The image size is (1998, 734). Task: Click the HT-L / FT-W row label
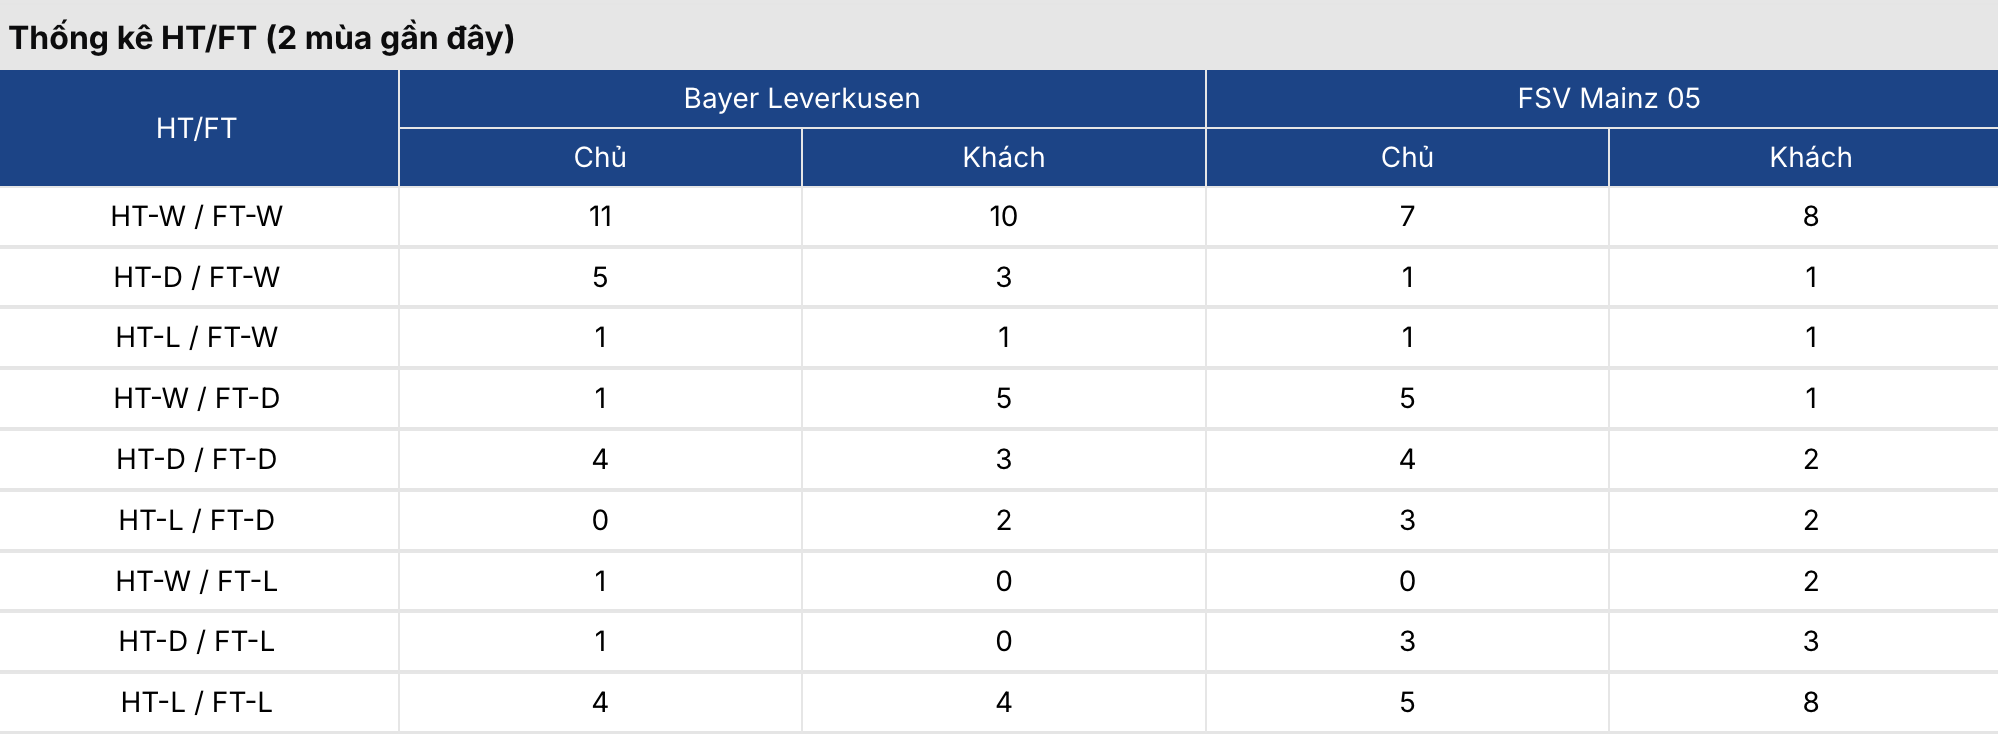pos(197,337)
